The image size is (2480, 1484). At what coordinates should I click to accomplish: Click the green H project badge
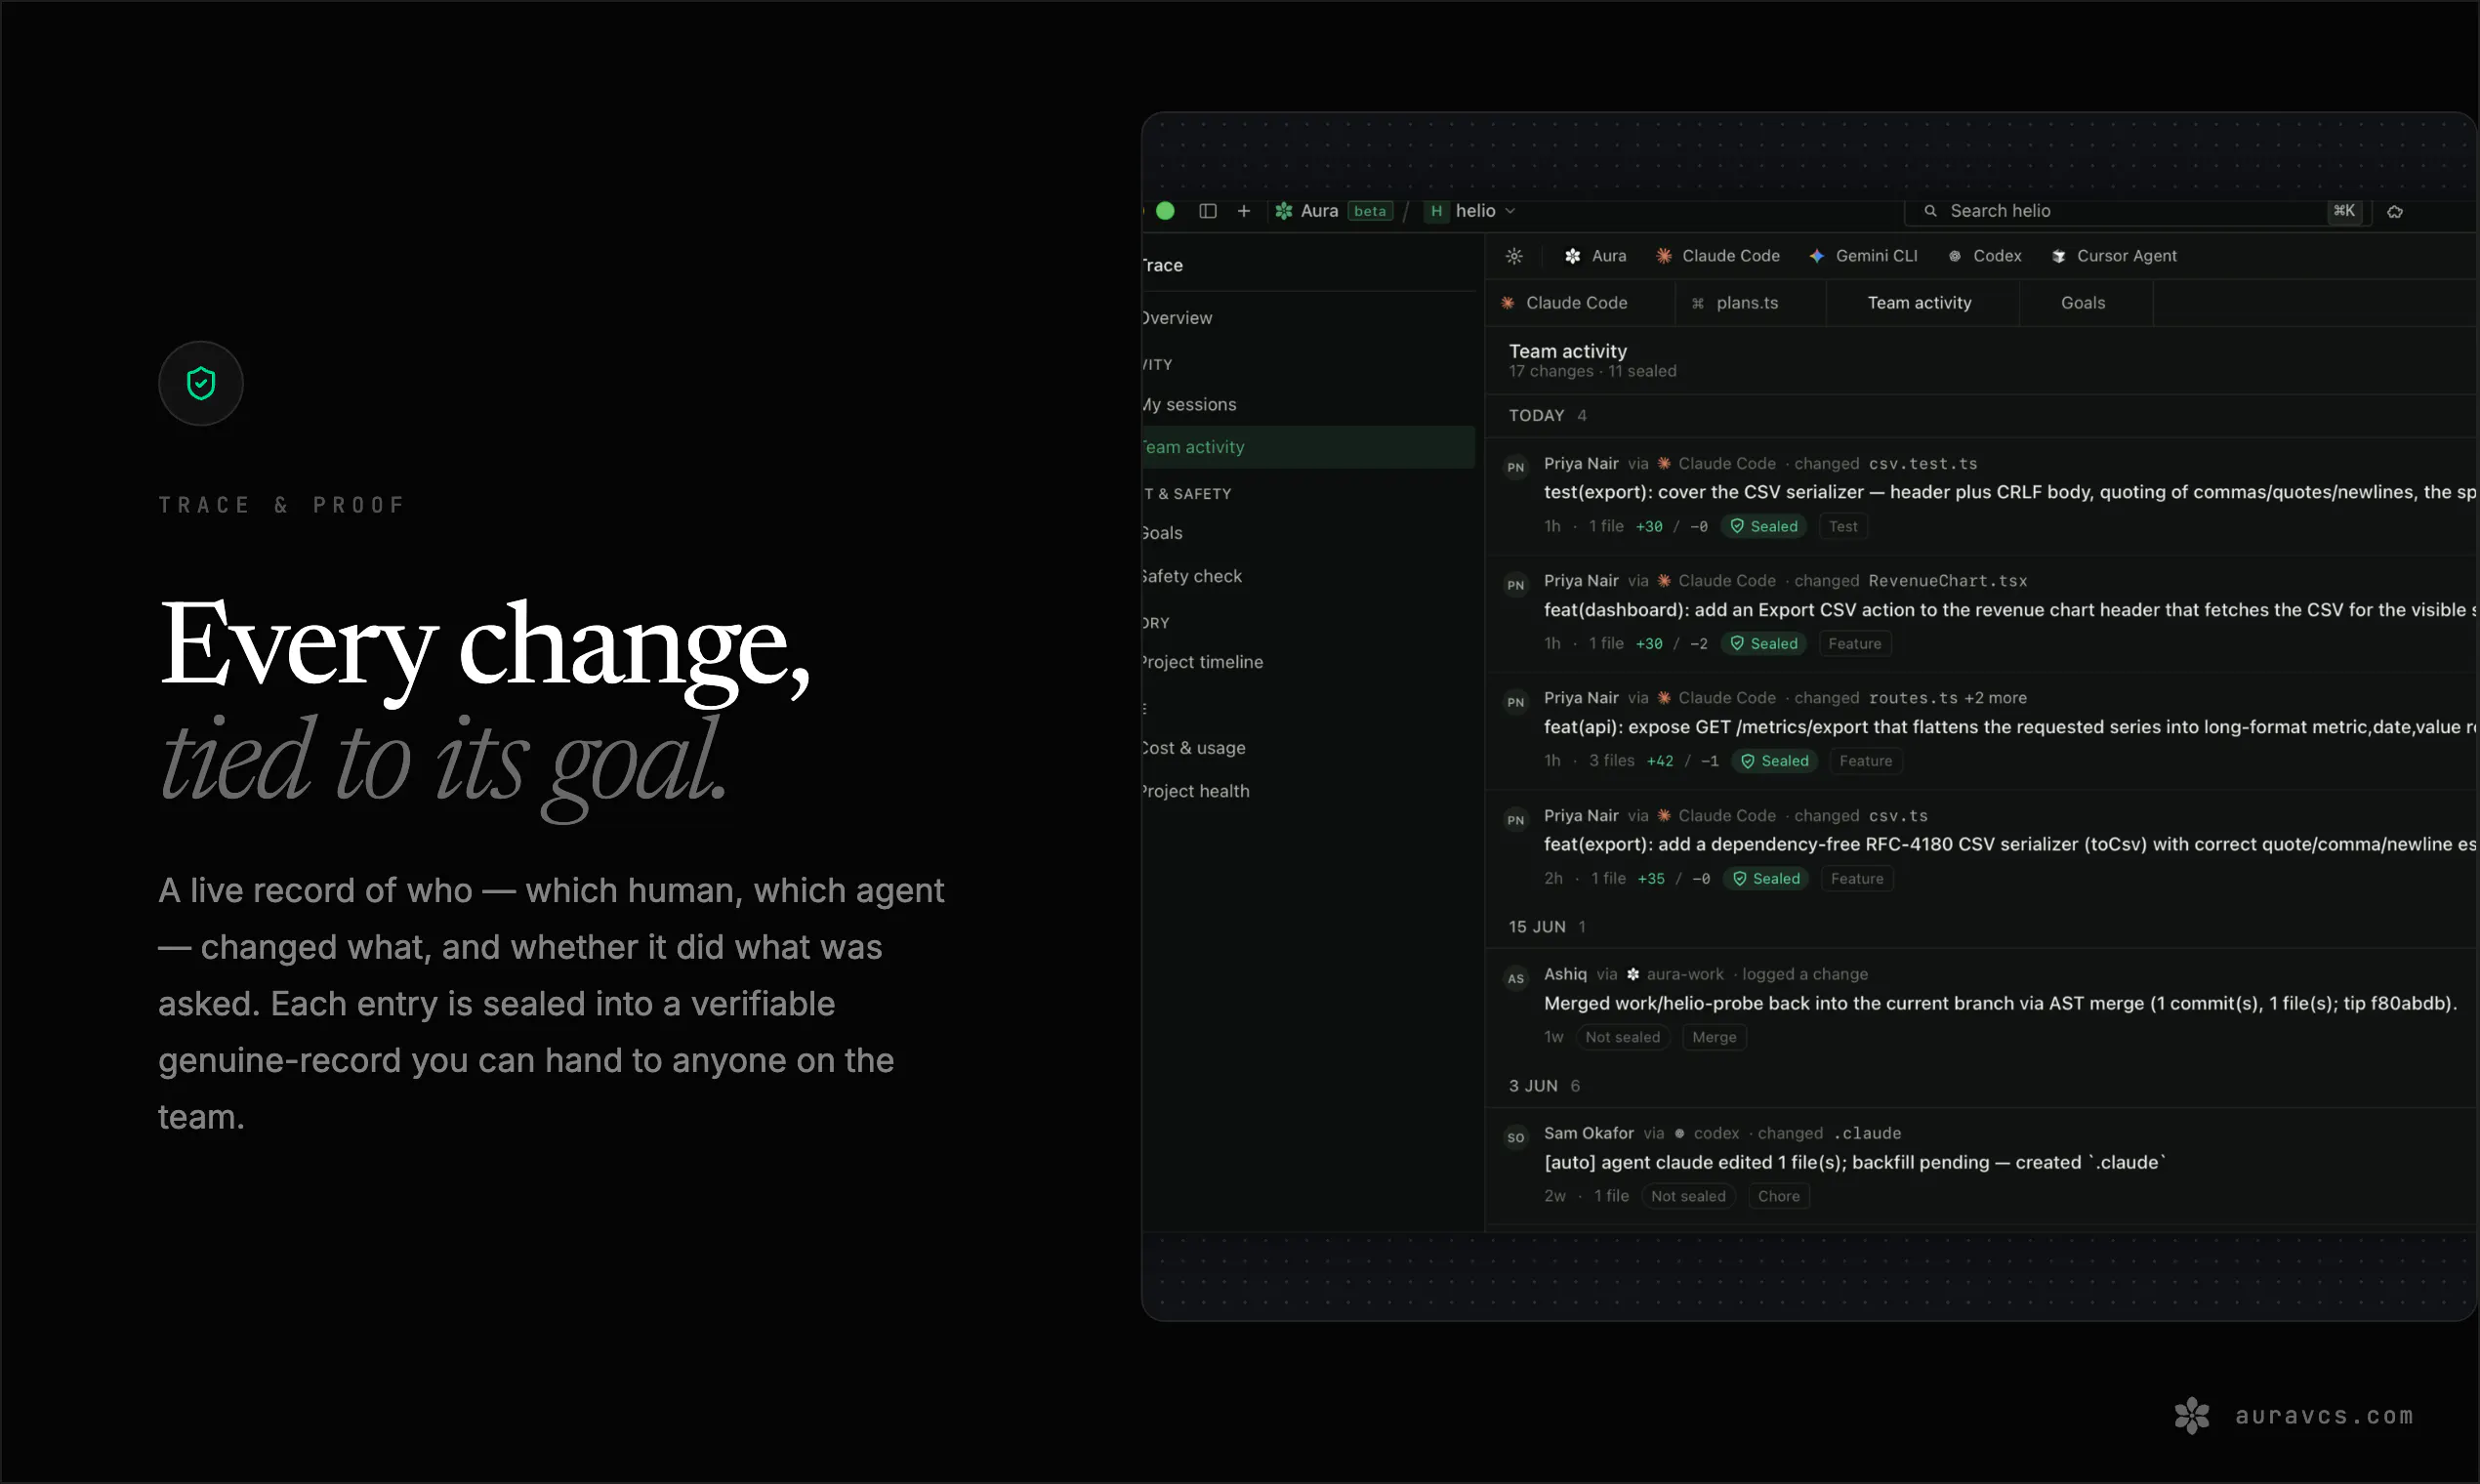pos(1436,211)
